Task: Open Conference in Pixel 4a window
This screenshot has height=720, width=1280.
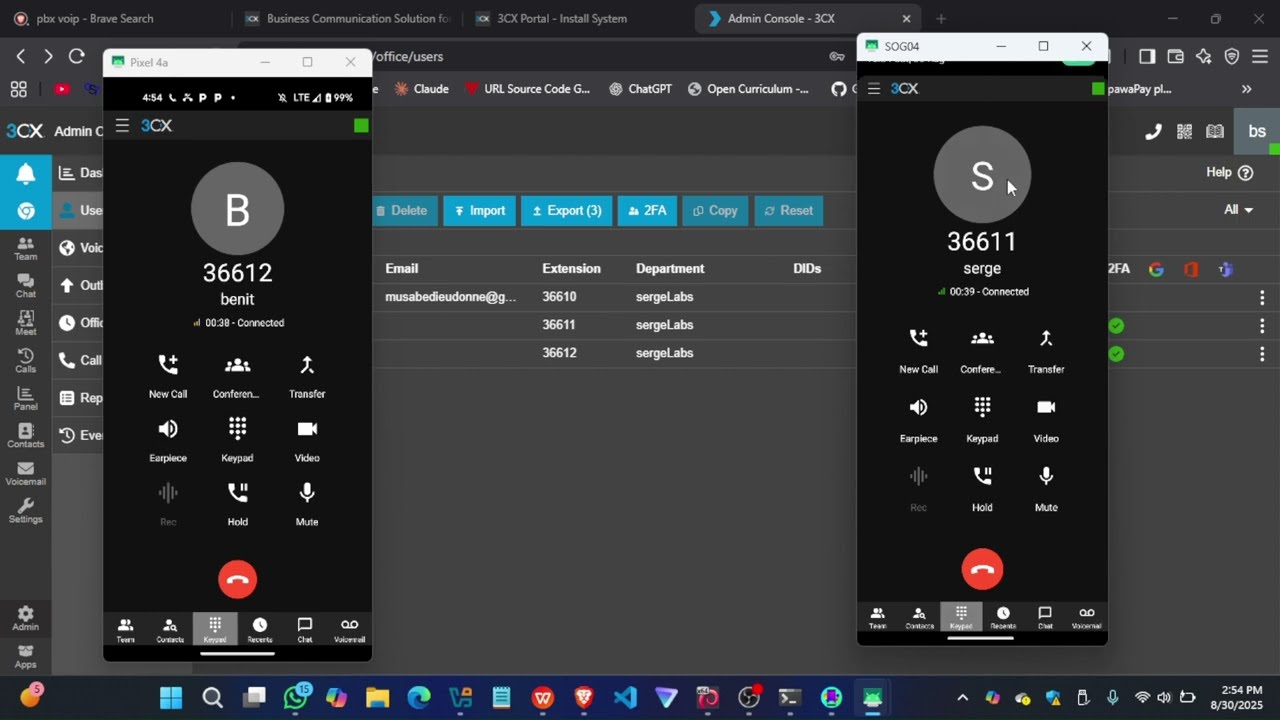Action: pyautogui.click(x=237, y=376)
